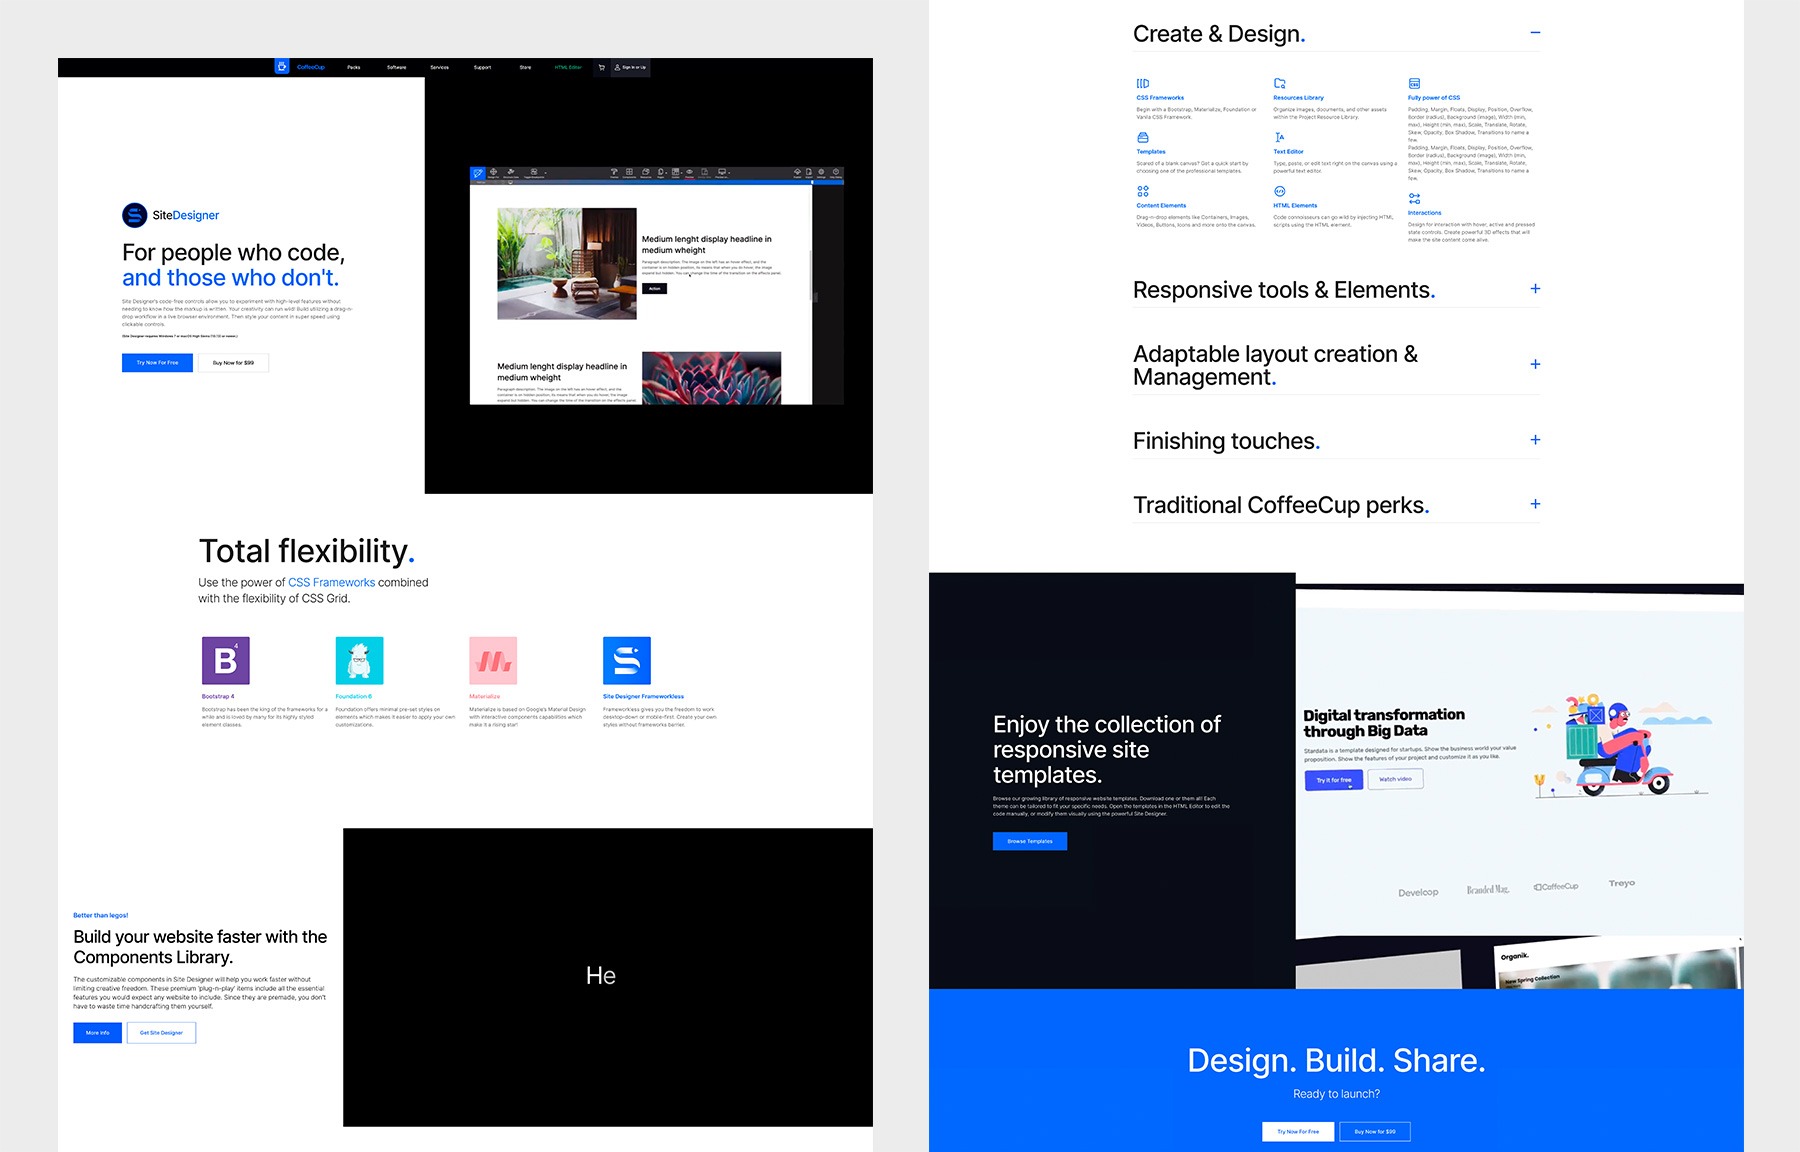Click the Try Now For Free hero button

pos(157,363)
